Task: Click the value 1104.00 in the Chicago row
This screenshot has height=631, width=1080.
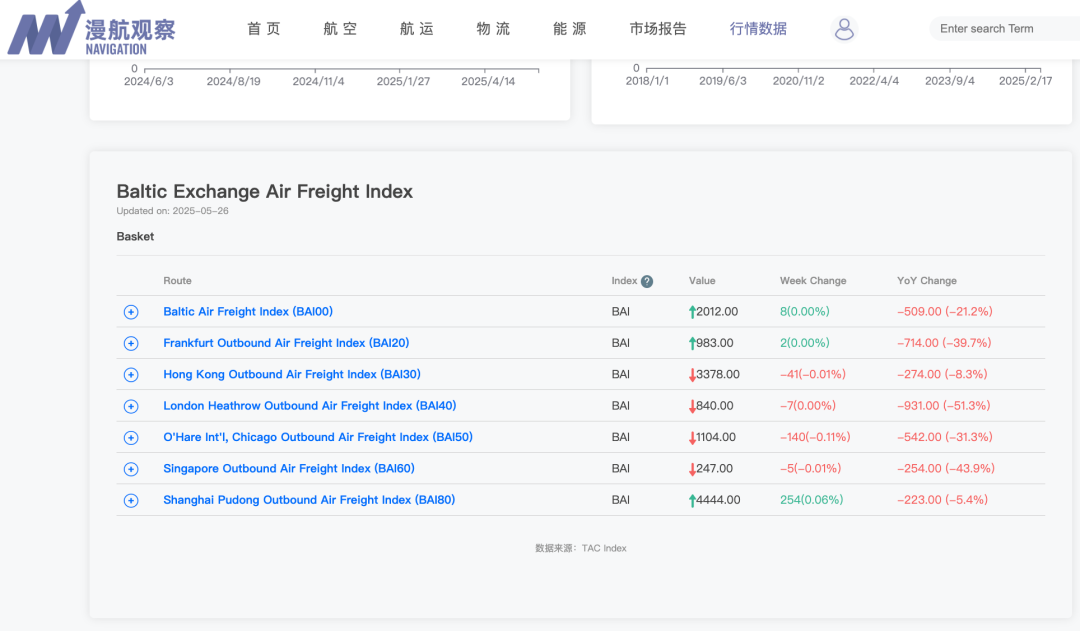Action: tap(716, 437)
